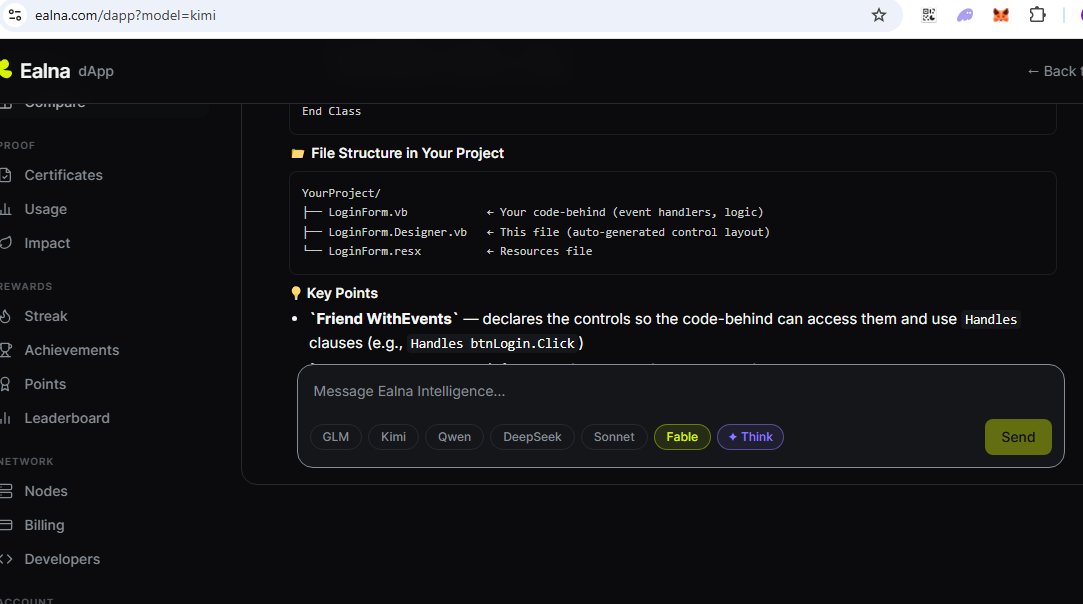Click the address bar URL
1083x604 pixels.
click(125, 15)
